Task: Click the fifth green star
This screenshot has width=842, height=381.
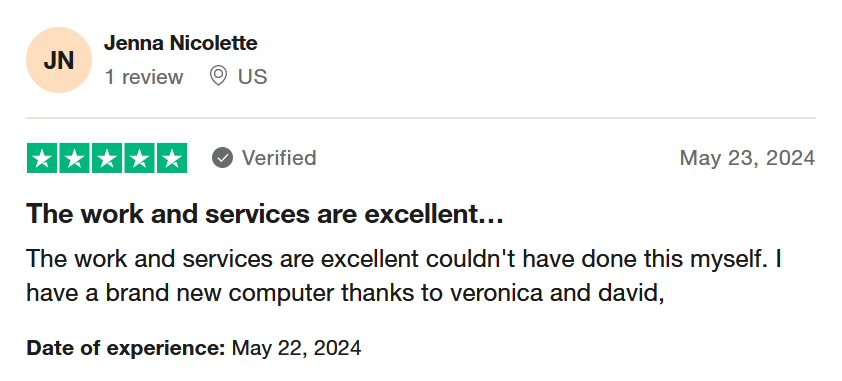Action: pos(172,158)
